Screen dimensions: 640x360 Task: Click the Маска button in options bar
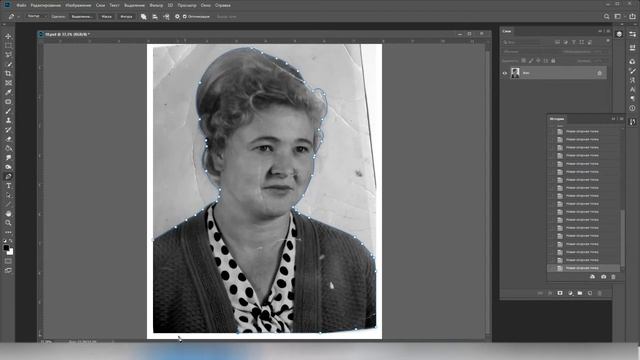point(107,17)
